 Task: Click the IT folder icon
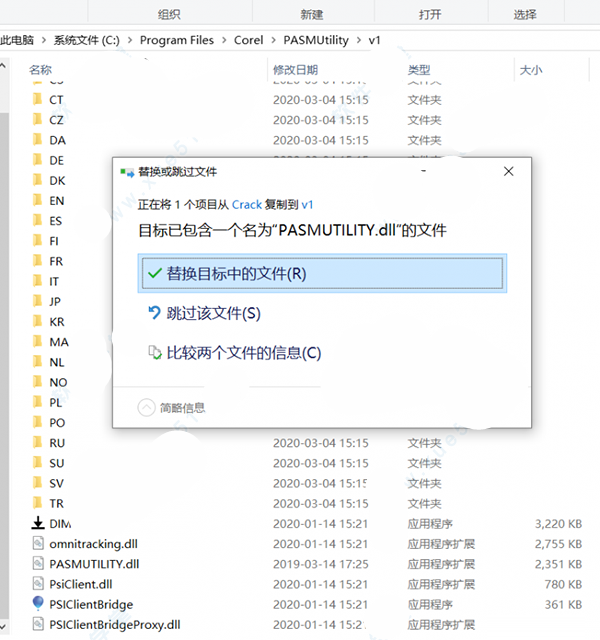pos(37,281)
